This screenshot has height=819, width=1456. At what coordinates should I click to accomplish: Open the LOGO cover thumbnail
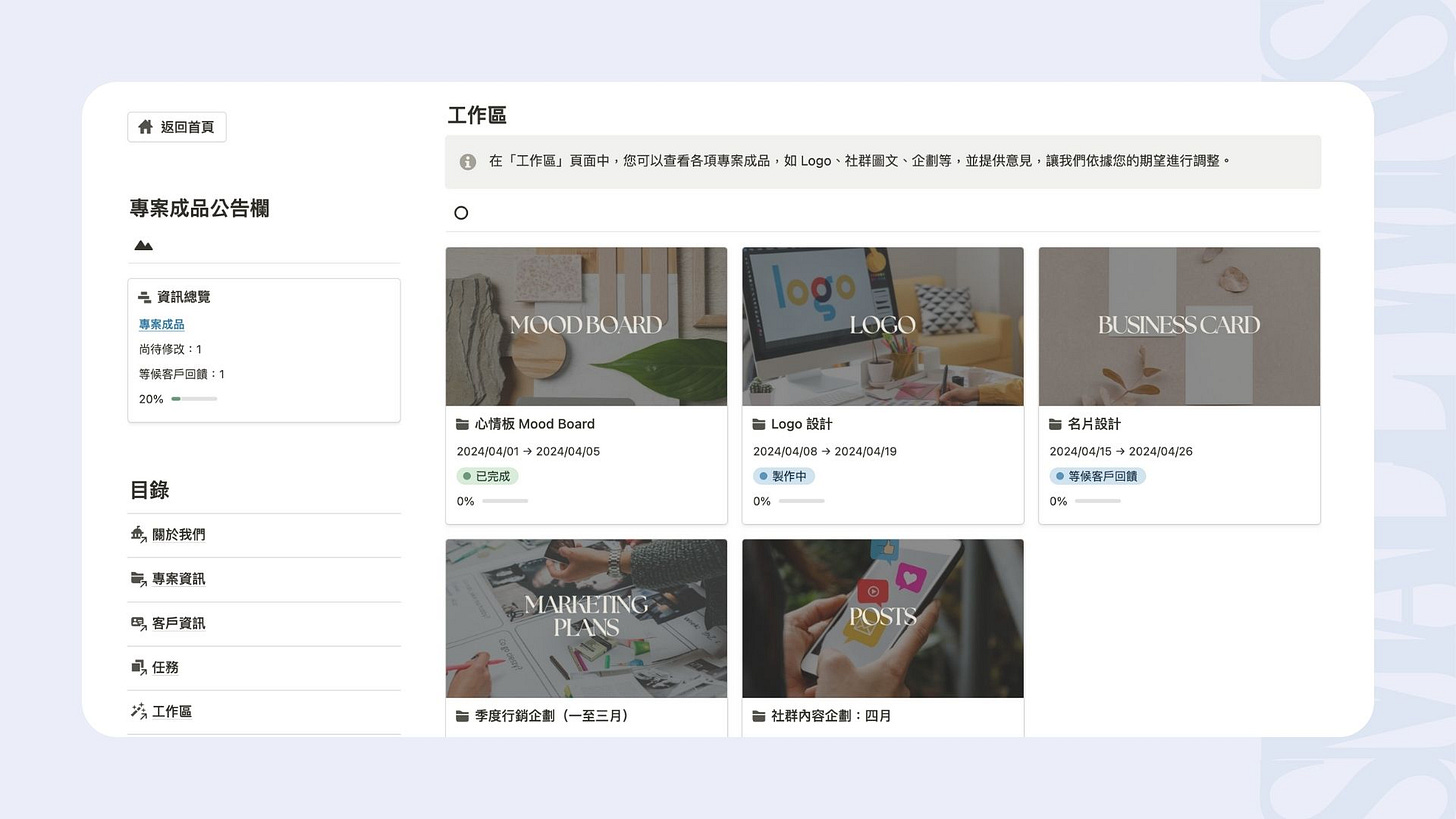coord(883,326)
